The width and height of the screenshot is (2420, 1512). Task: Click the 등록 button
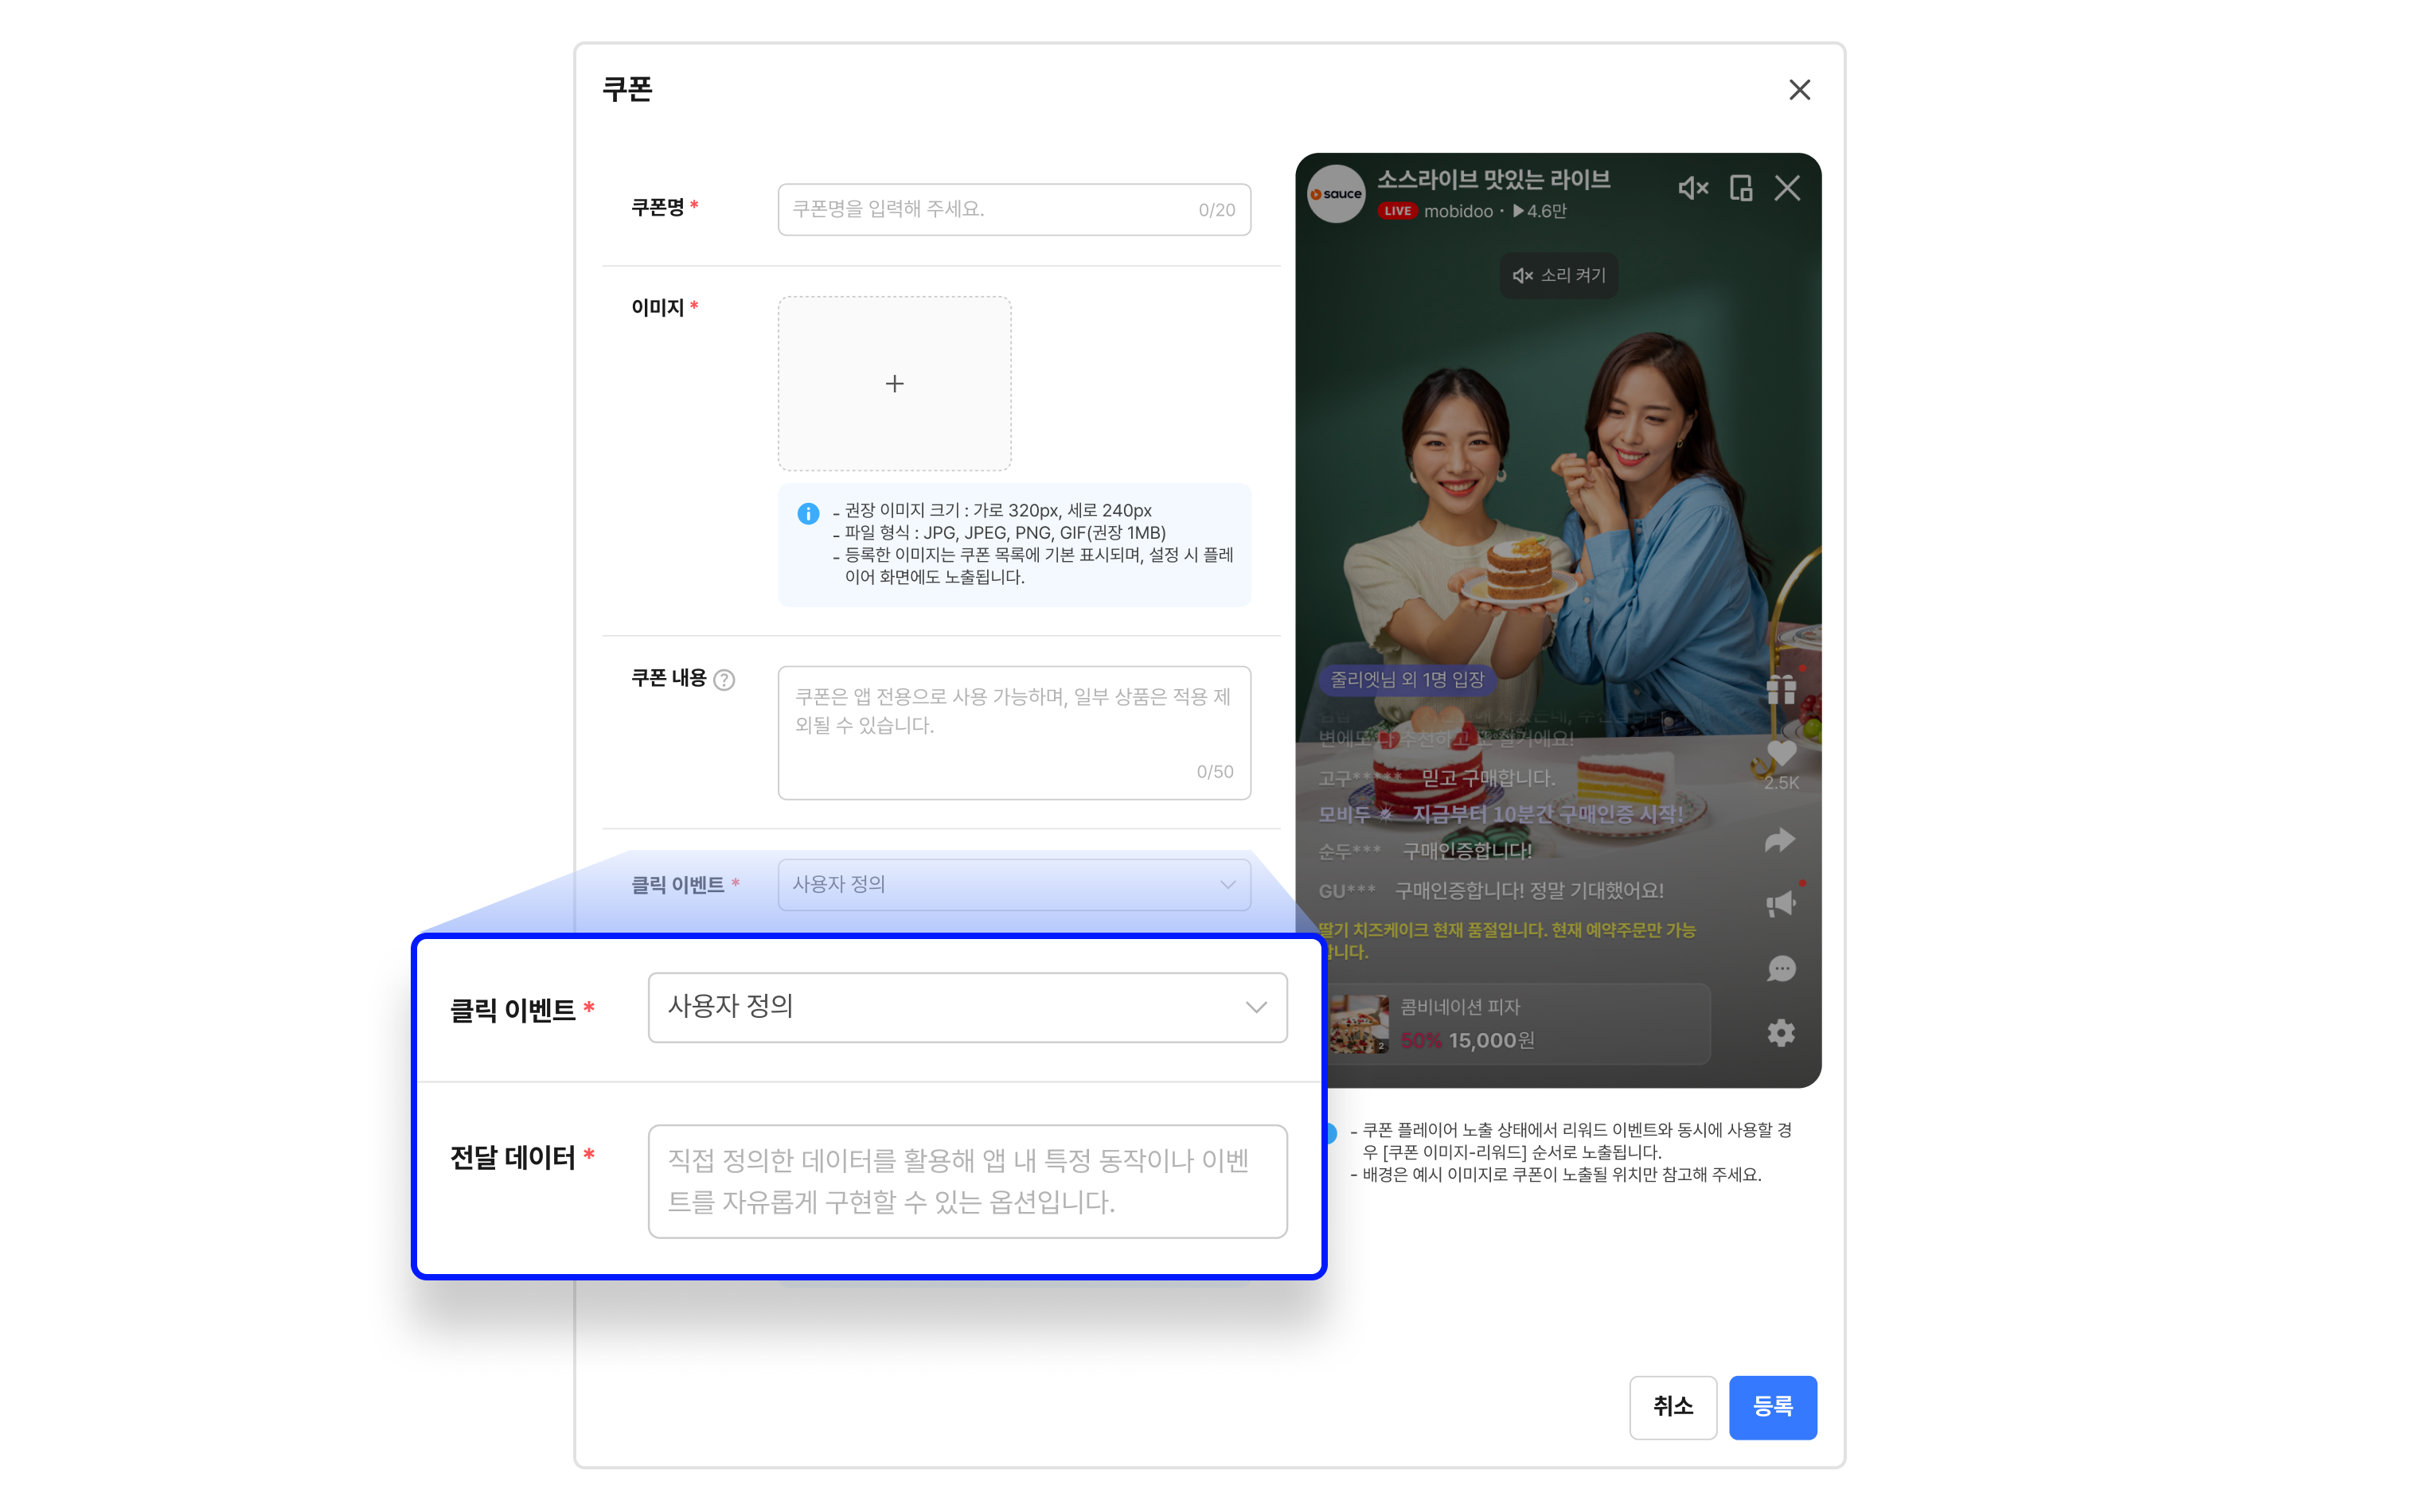click(x=1773, y=1407)
